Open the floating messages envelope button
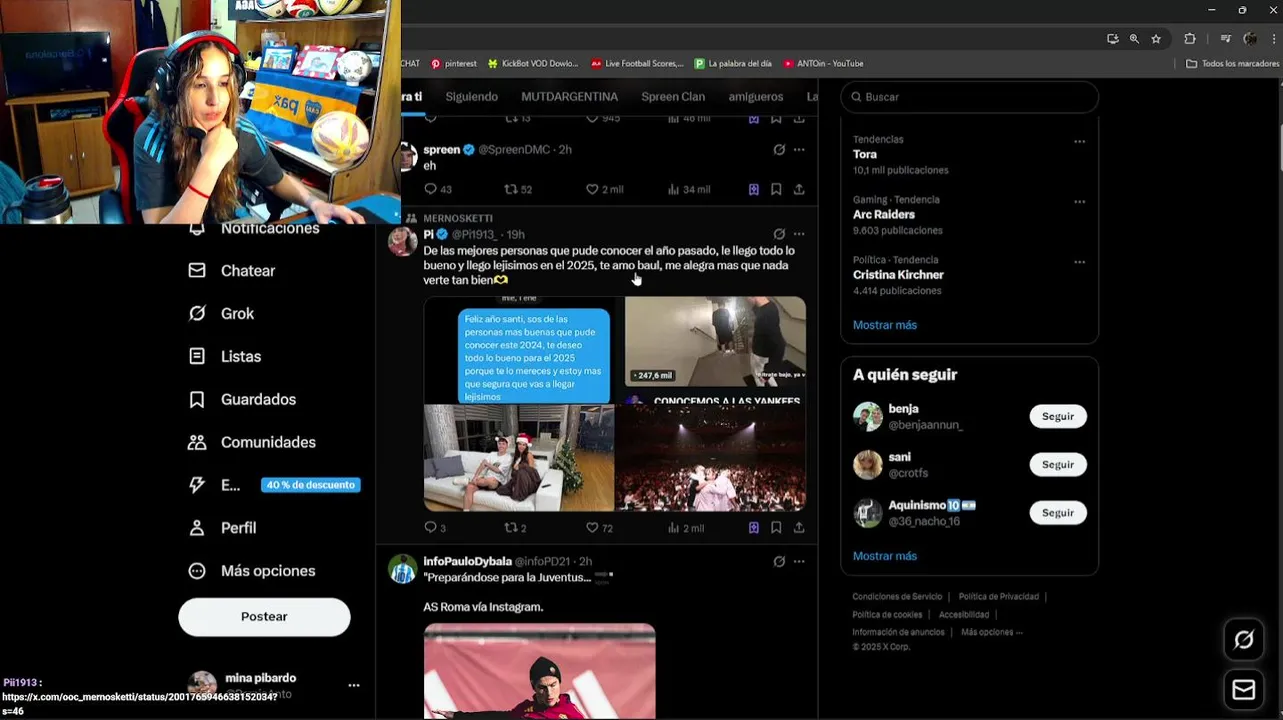1283x720 pixels. point(1243,690)
